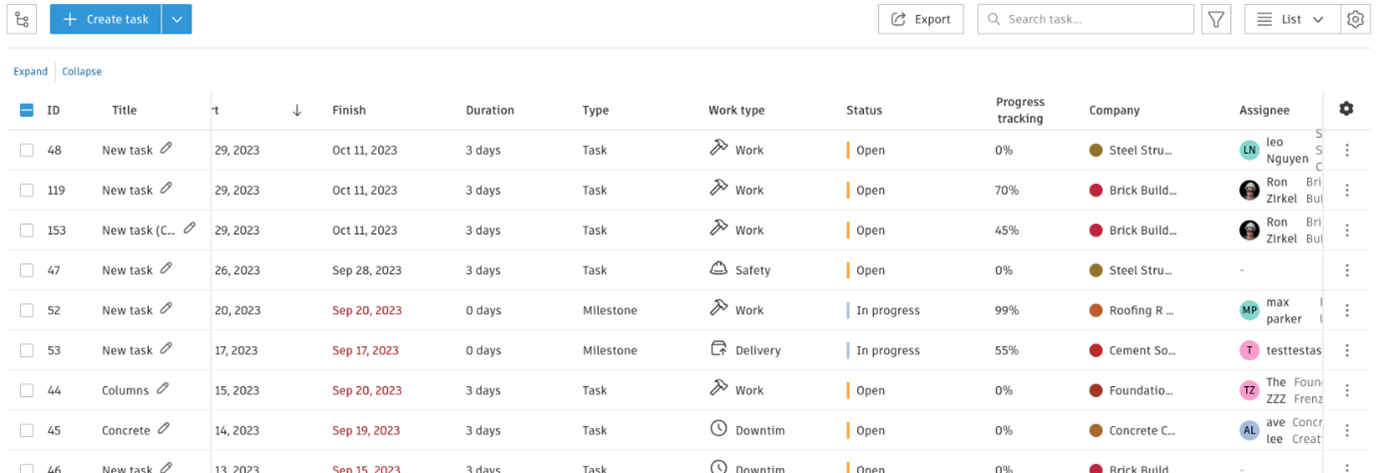Open view settings gear beside List
This screenshot has width=1379, height=473.
(1355, 19)
